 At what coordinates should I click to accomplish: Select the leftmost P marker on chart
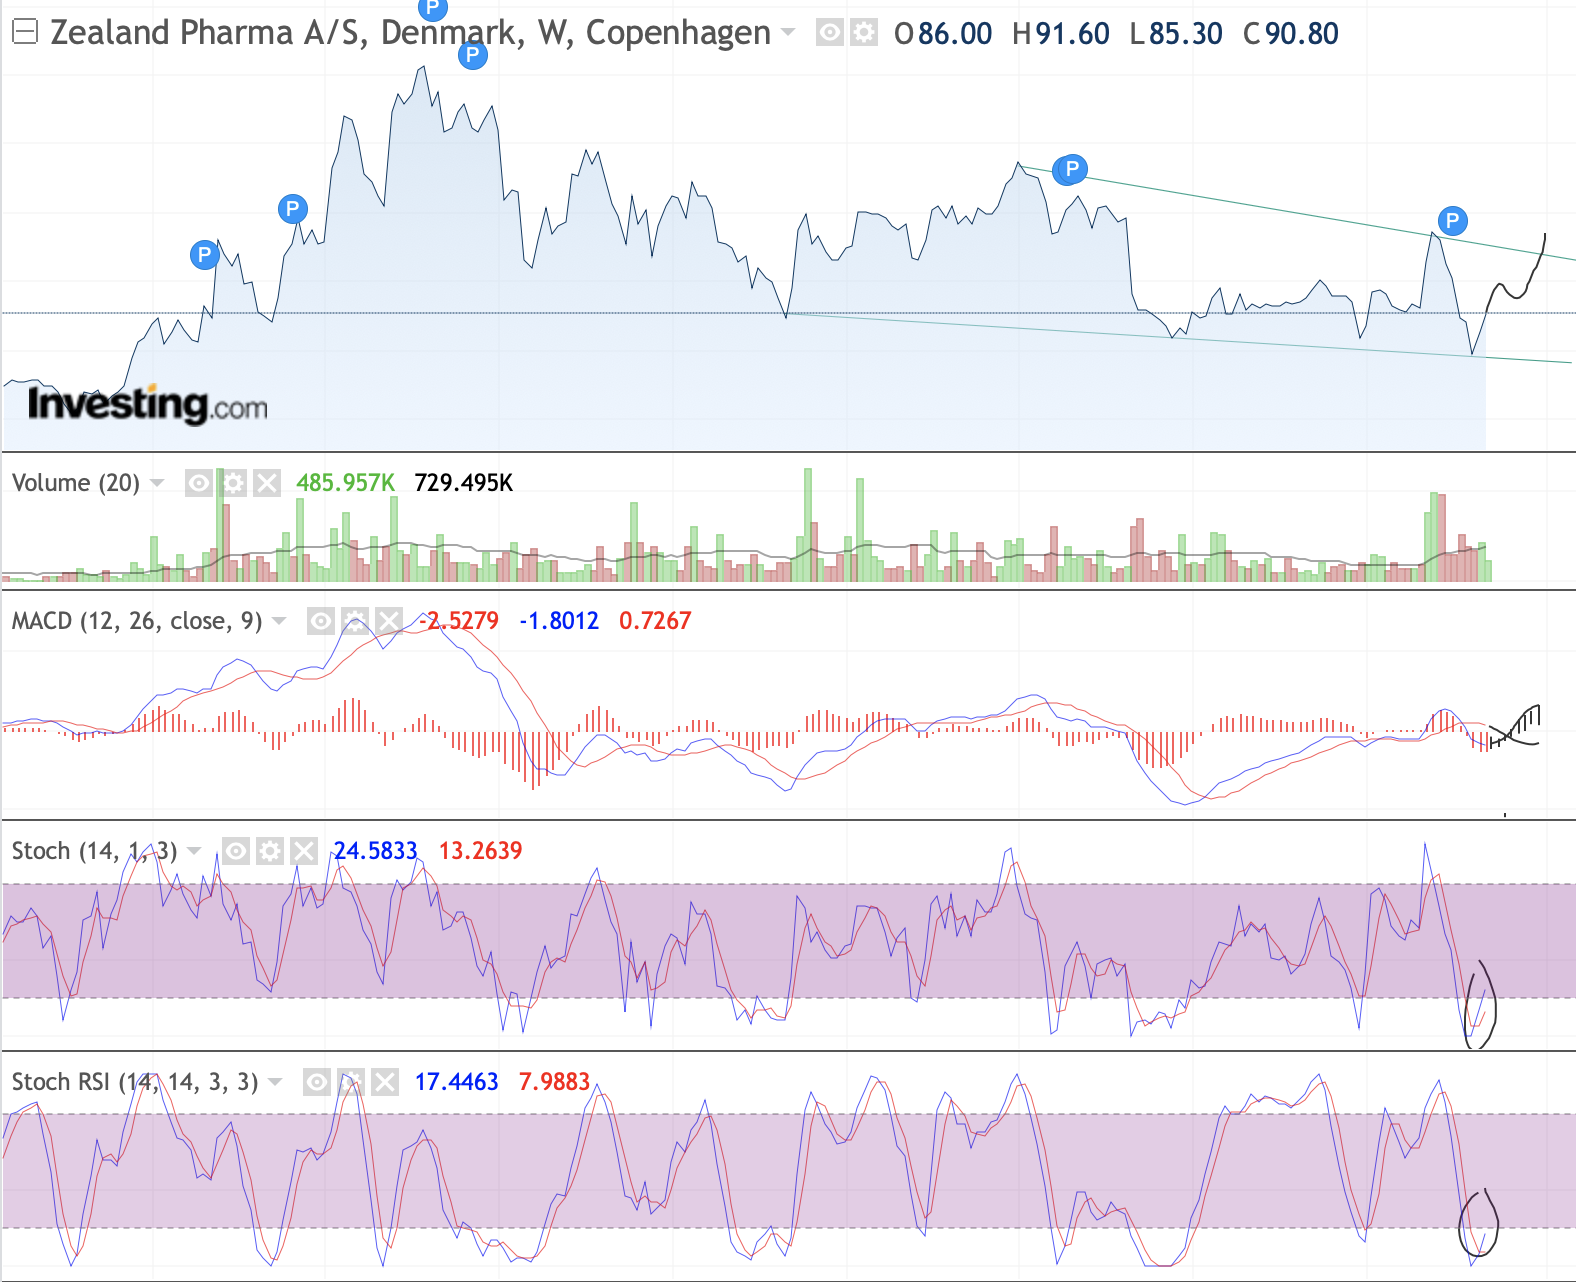point(204,254)
